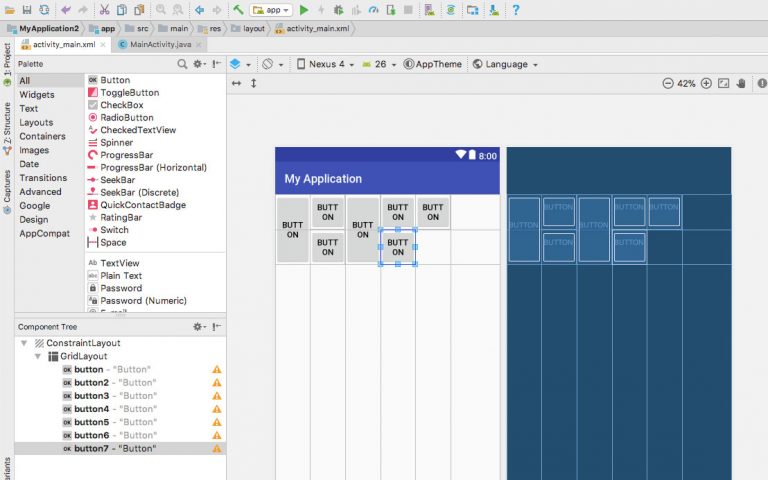Image resolution: width=768 pixels, height=480 pixels.
Task: Hide the Palette panel with collapse icon
Action: 217,64
